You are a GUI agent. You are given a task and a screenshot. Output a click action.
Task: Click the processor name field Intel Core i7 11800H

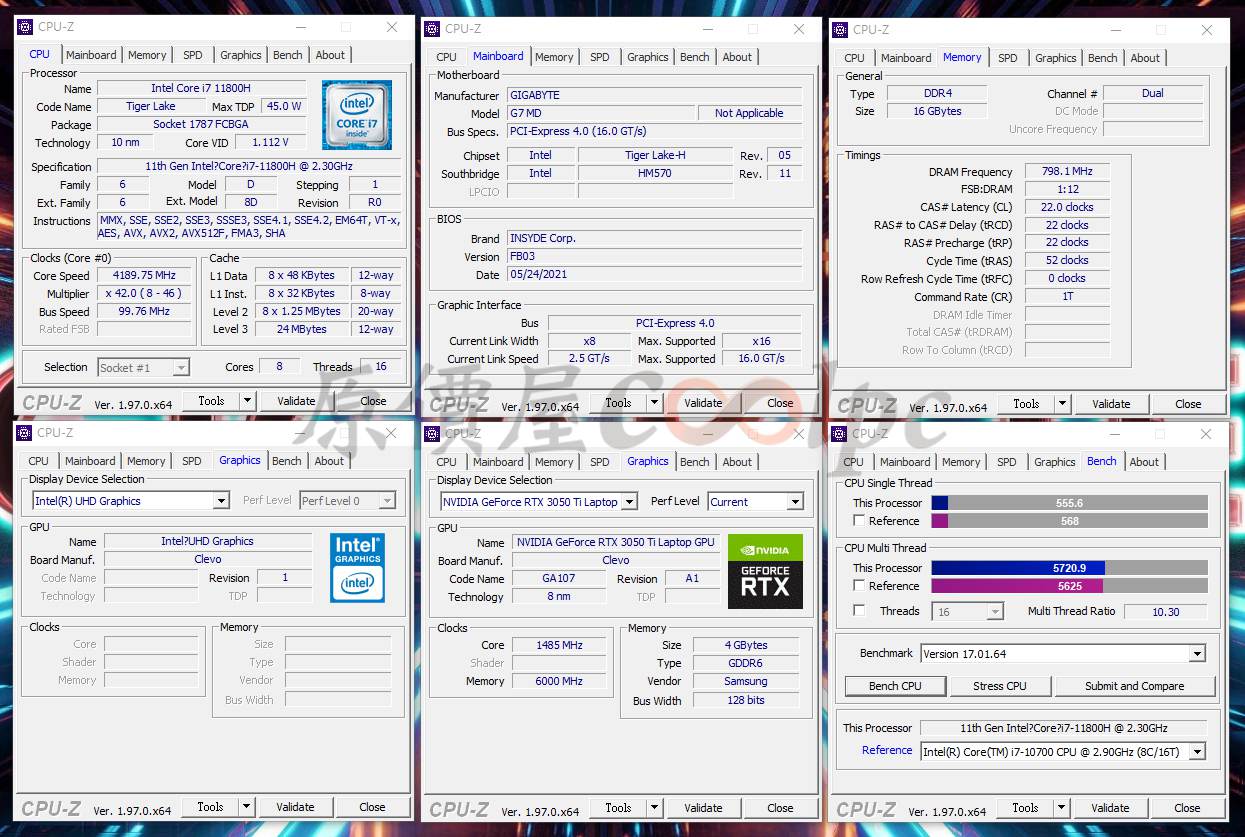(201, 88)
